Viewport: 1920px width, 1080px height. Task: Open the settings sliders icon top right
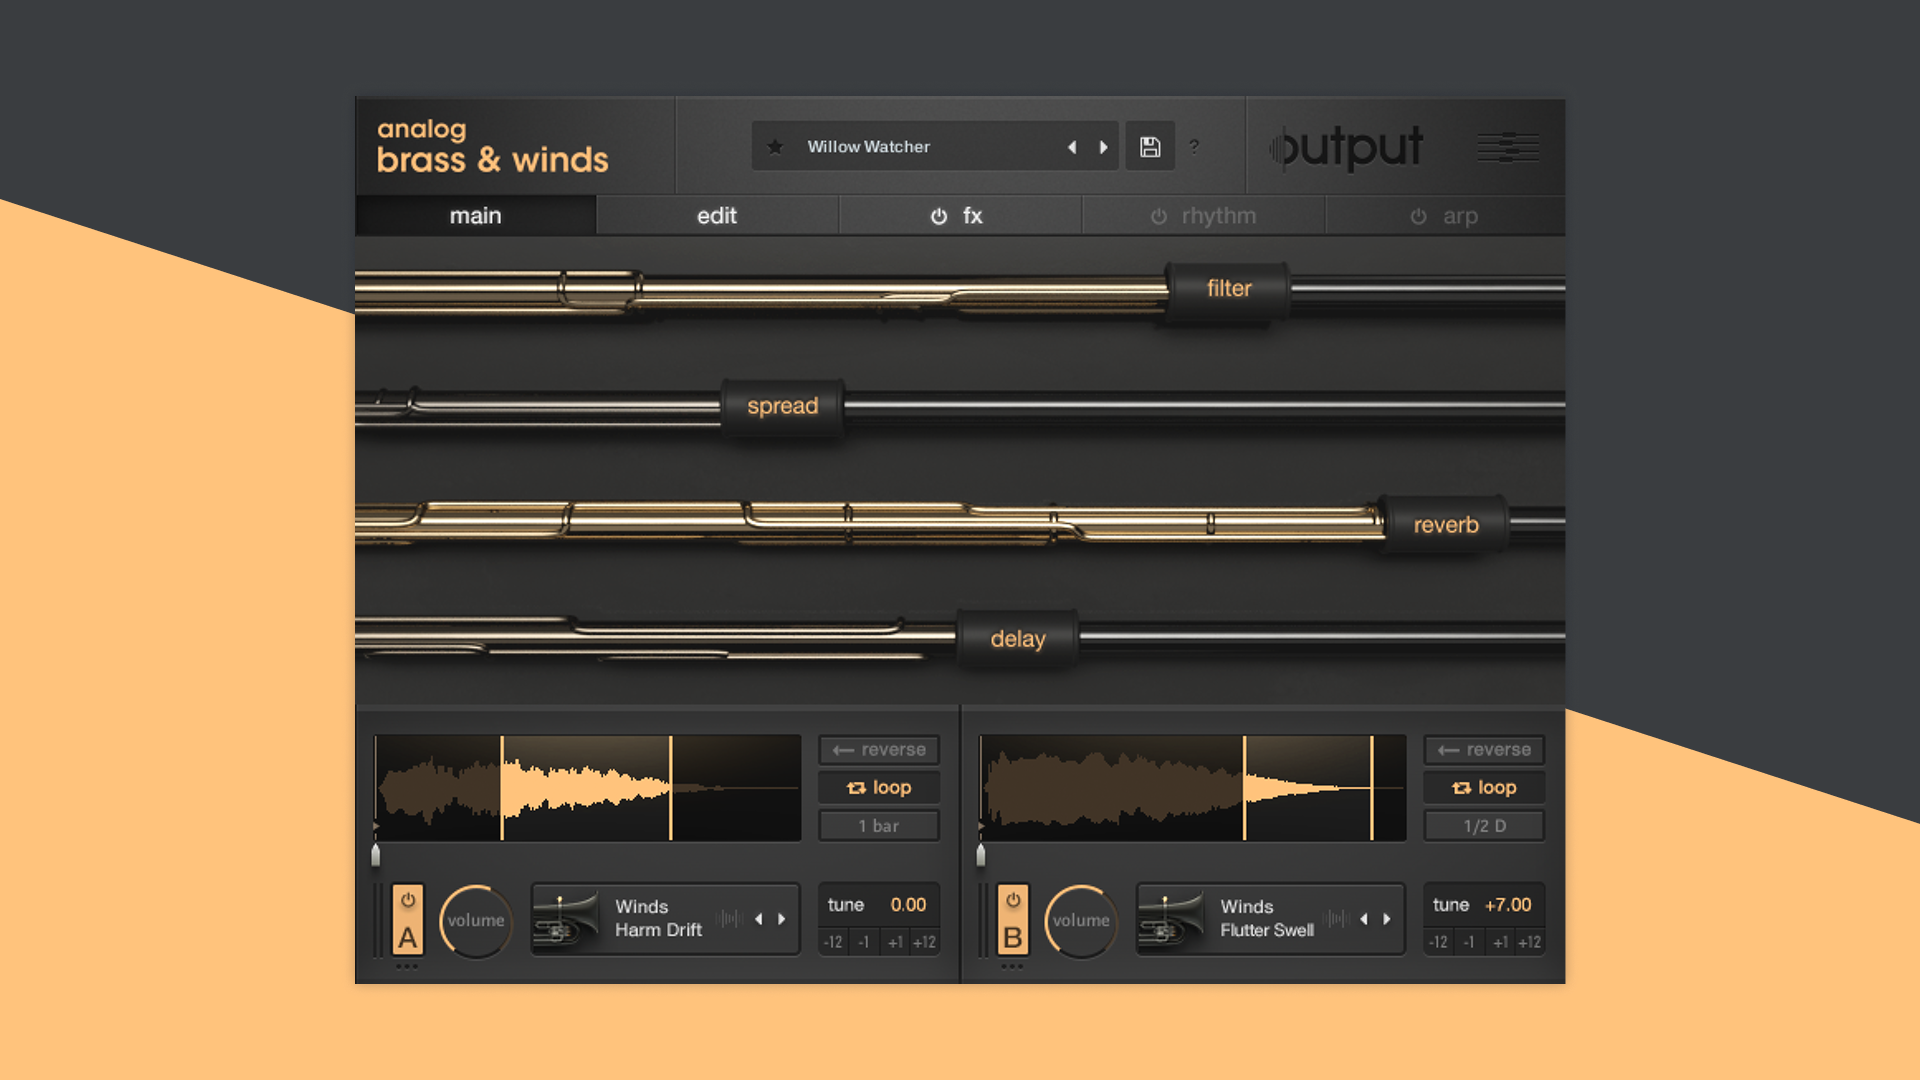[x=1507, y=147]
